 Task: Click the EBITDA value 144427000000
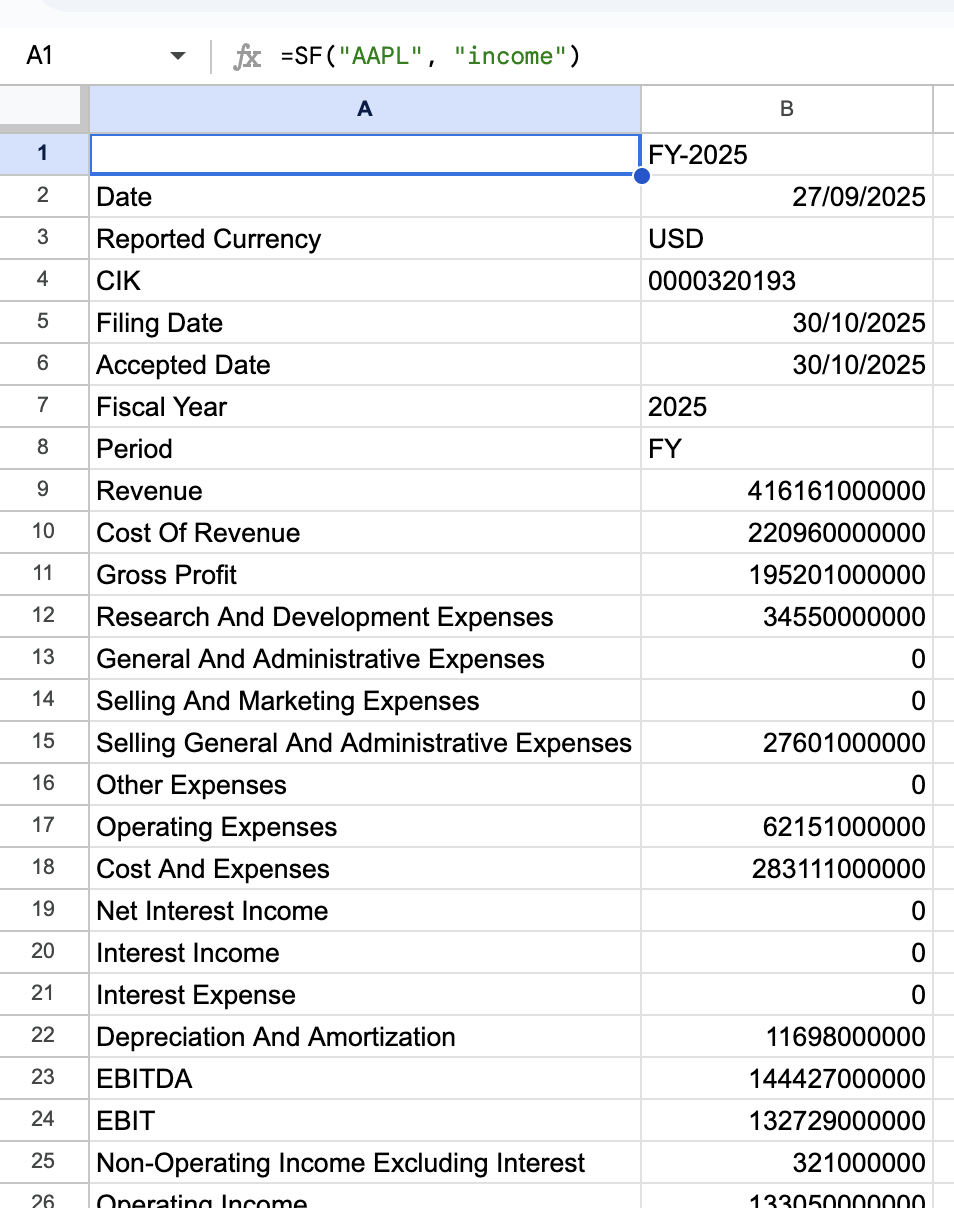(786, 1078)
